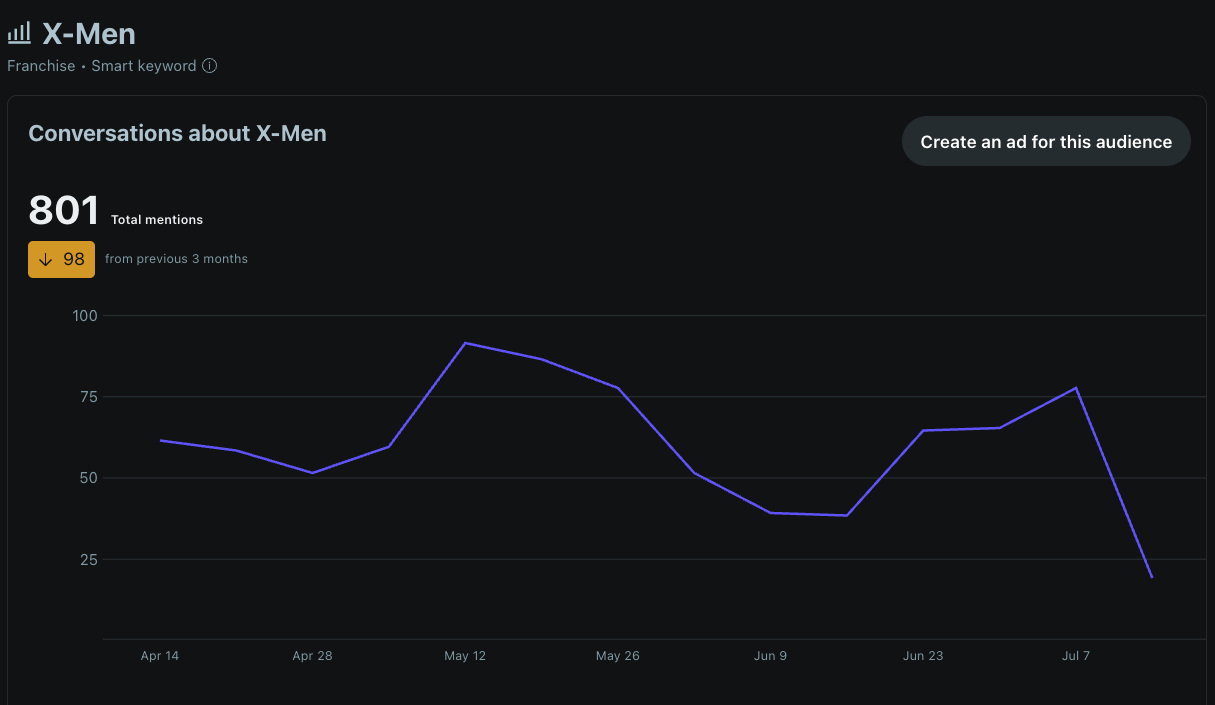Click the down-arrow icon in the 98 badge
Image resolution: width=1215 pixels, height=705 pixels.
coord(45,259)
